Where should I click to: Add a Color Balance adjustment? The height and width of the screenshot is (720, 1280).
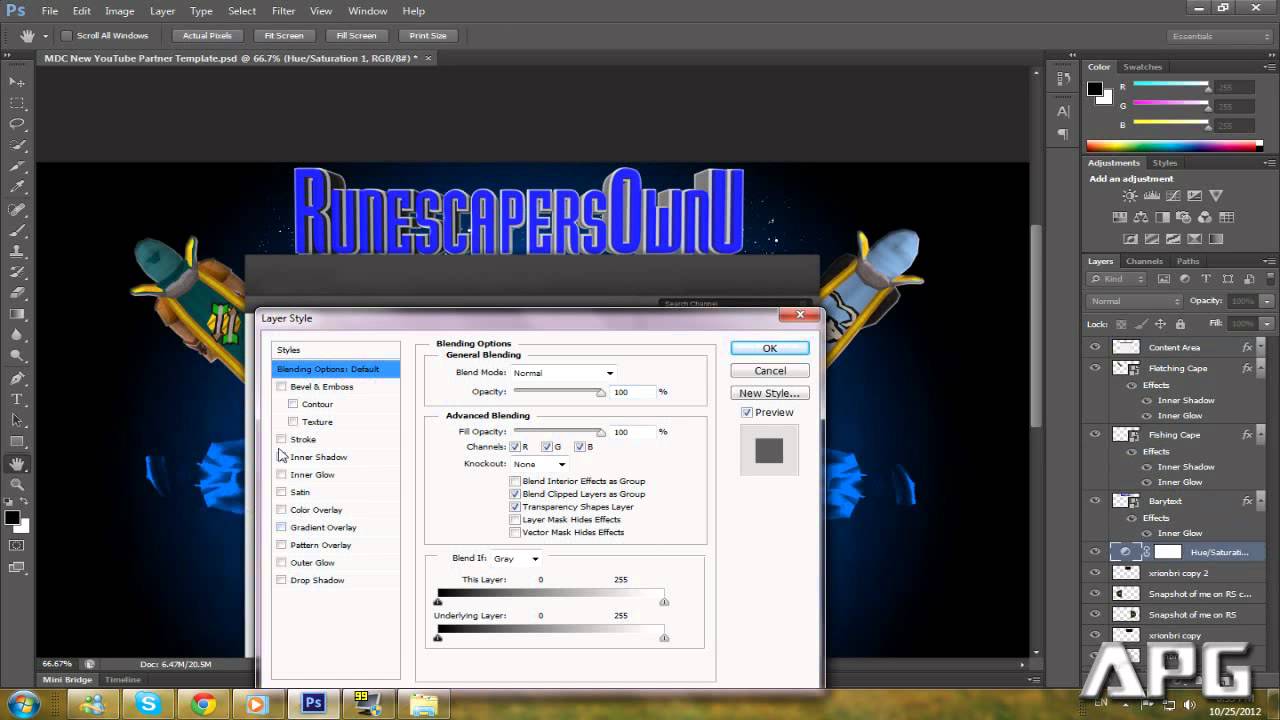click(1141, 217)
